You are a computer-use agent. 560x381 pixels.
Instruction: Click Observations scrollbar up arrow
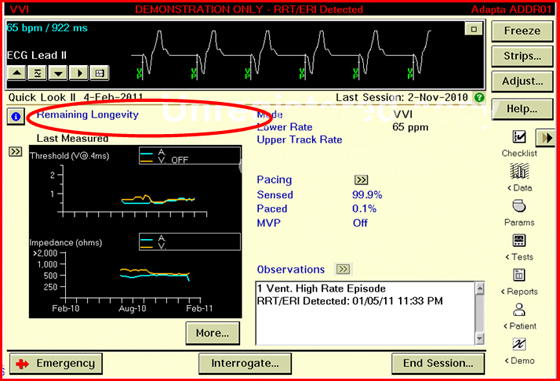[x=480, y=288]
